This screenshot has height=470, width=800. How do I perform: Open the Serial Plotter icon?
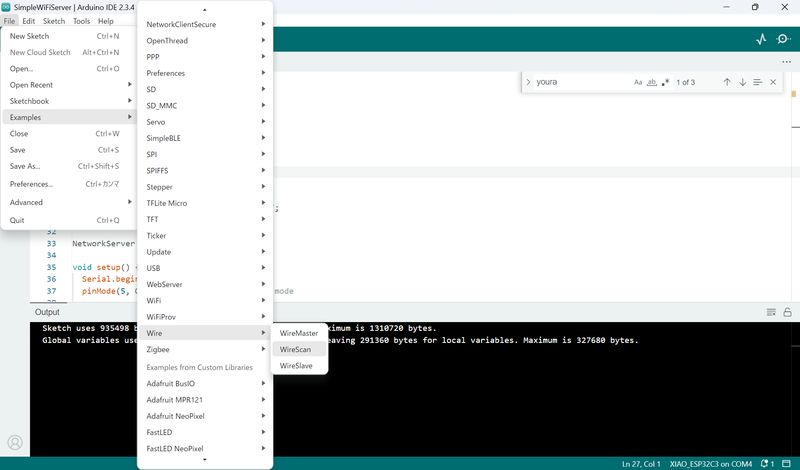[761, 39]
